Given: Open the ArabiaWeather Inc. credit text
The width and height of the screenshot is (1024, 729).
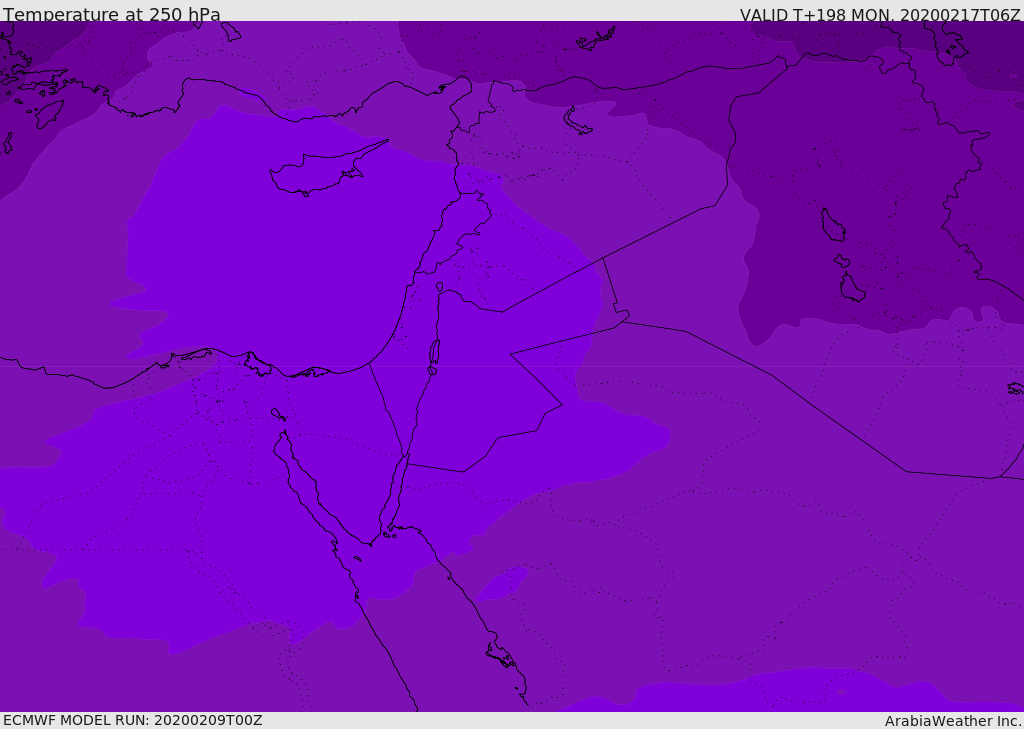Looking at the screenshot, I should point(953,721).
